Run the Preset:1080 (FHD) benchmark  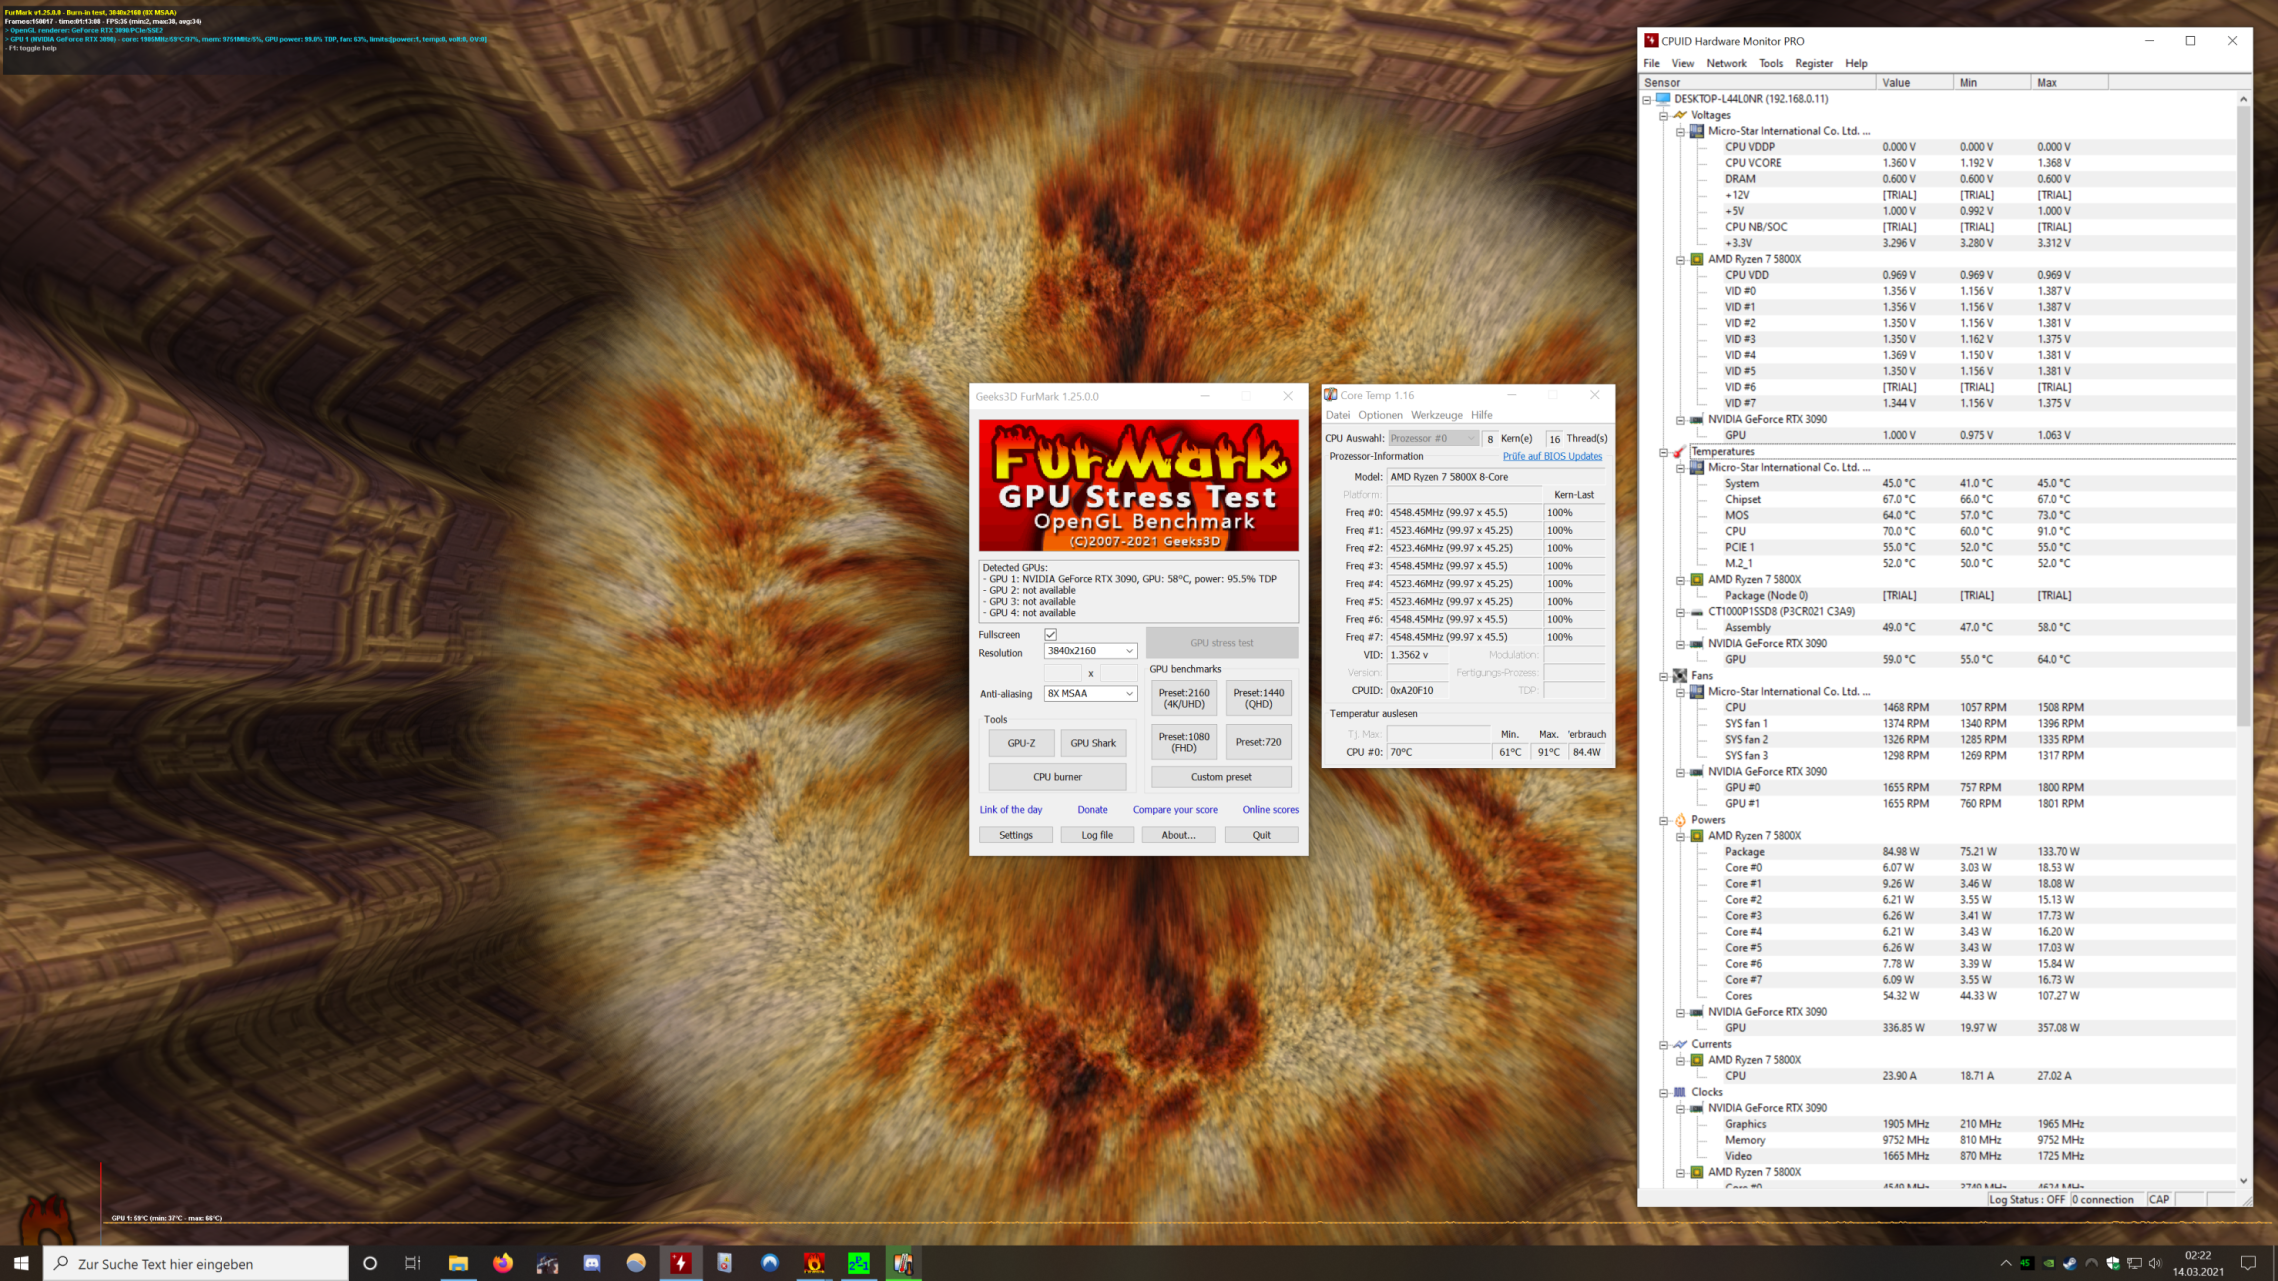pos(1184,742)
